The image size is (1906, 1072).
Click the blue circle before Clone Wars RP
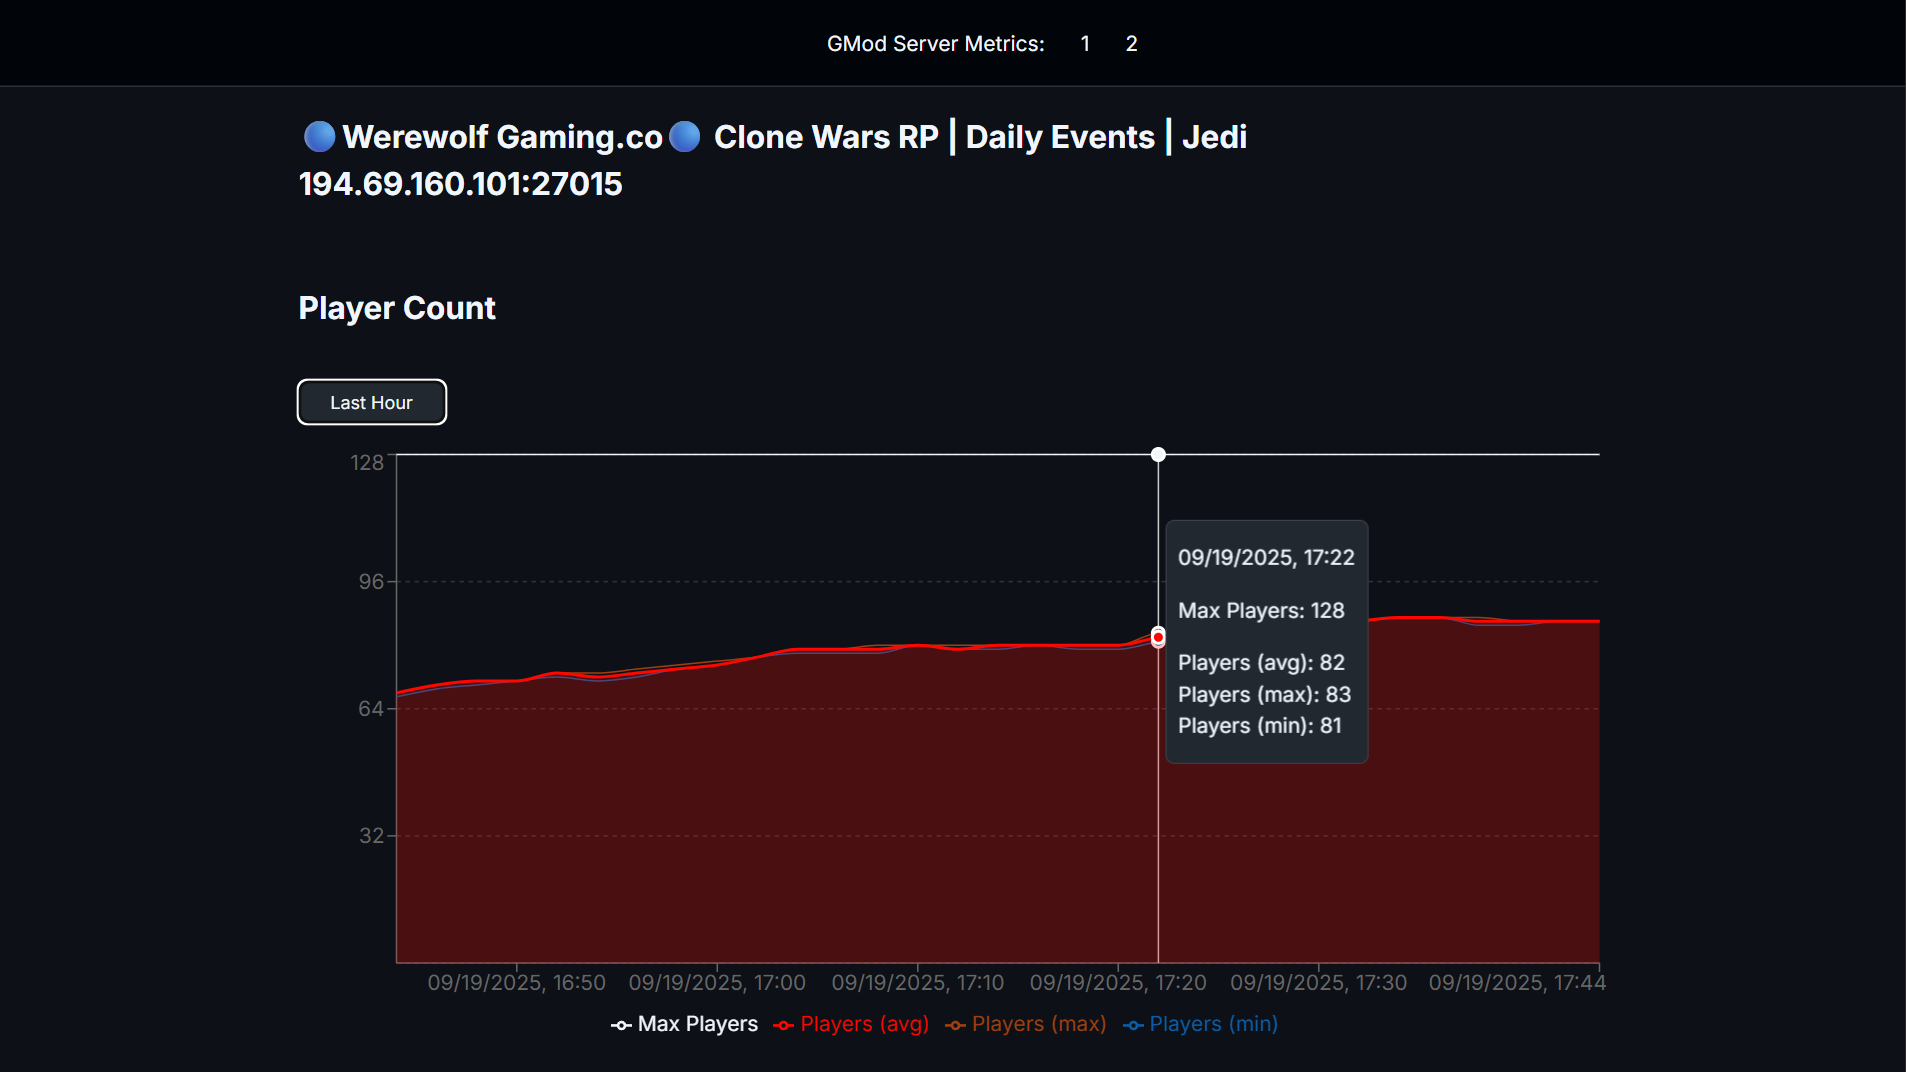coord(684,137)
